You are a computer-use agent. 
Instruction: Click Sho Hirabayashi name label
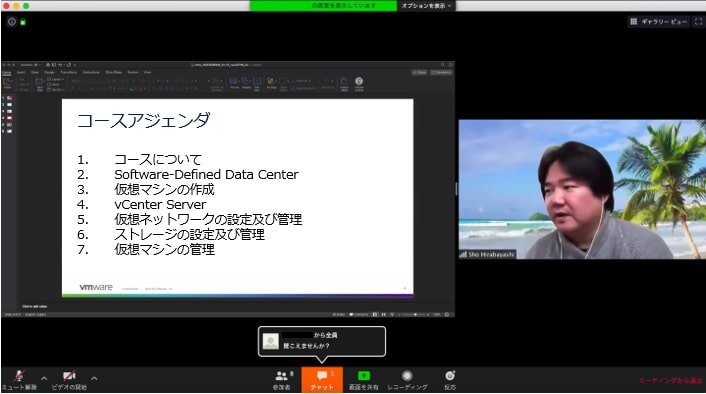[487, 254]
